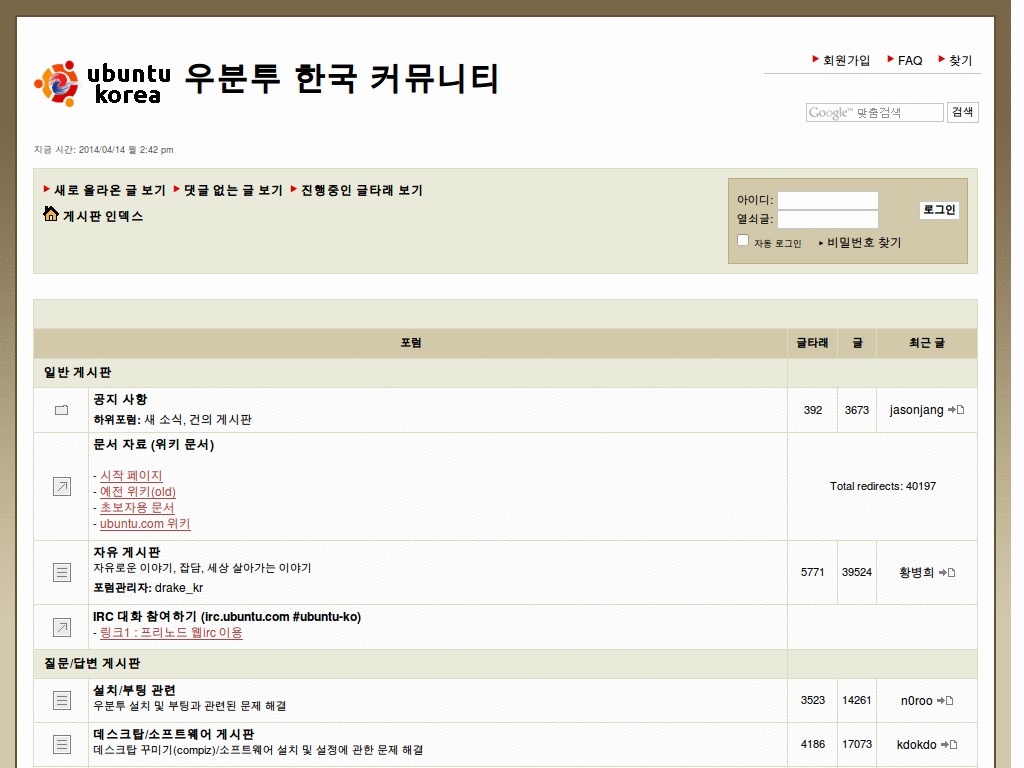Viewport: 1024px width, 768px height.
Task: Open 문서 자료 (위키 문서) title
Action: coord(153,445)
